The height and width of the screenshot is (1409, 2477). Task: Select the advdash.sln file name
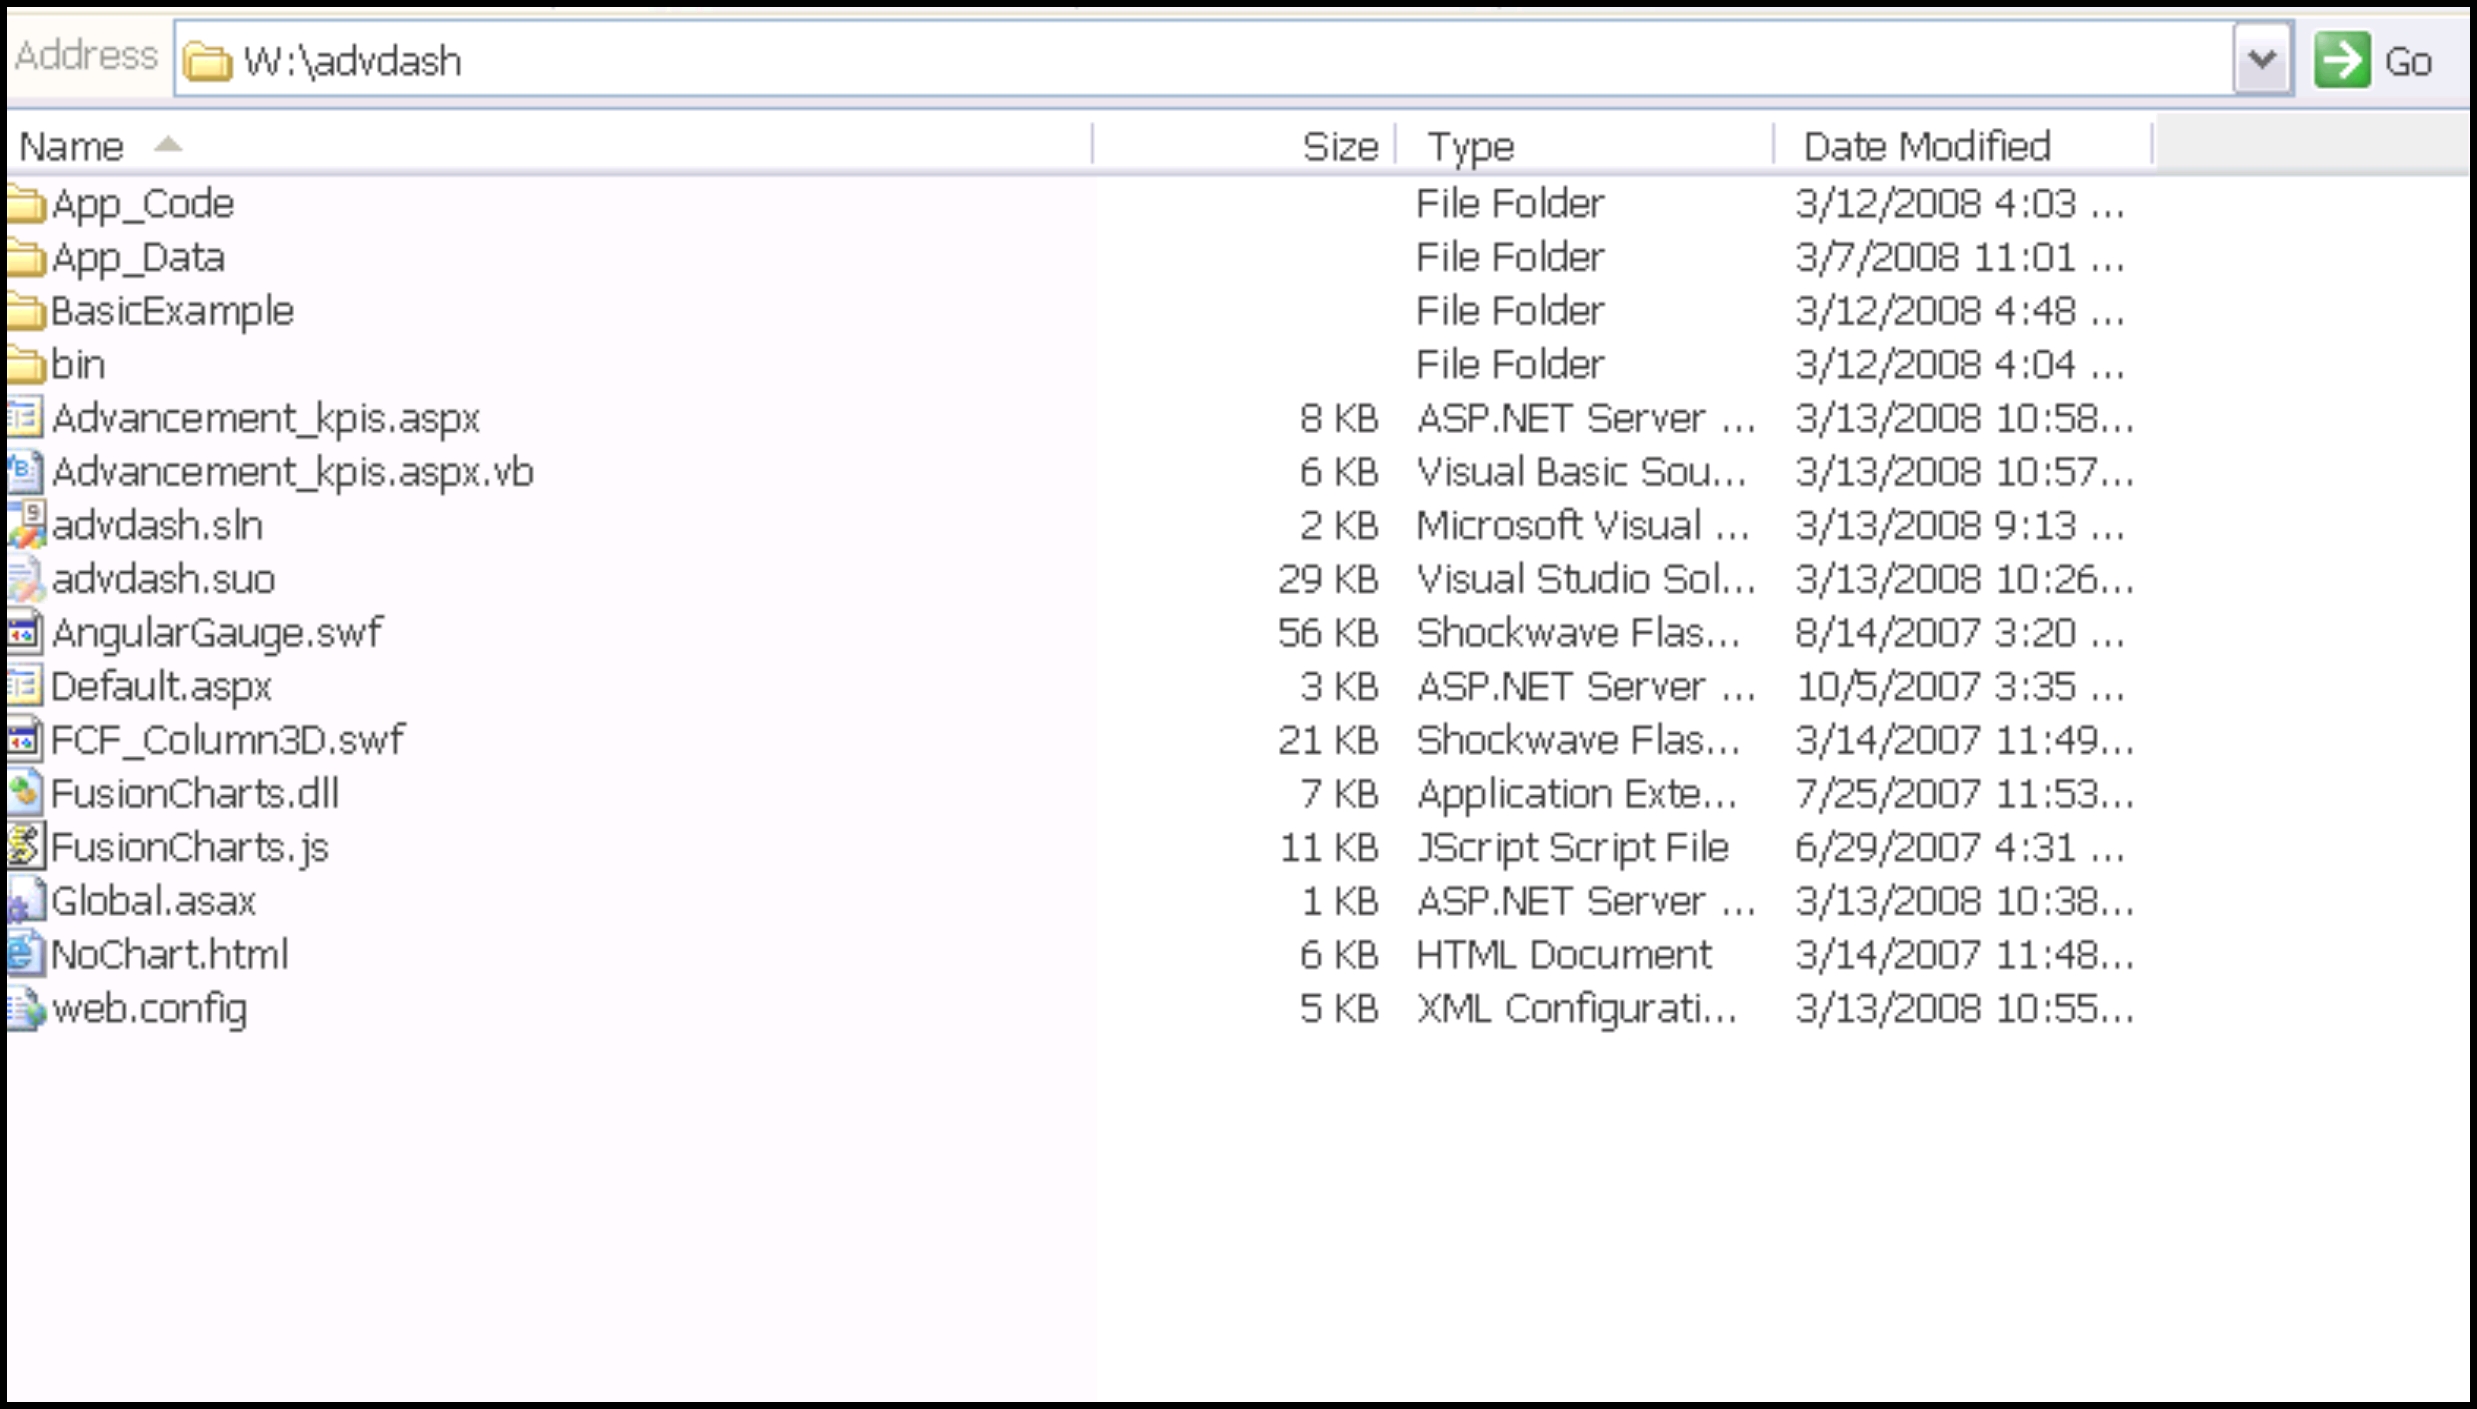click(x=157, y=526)
